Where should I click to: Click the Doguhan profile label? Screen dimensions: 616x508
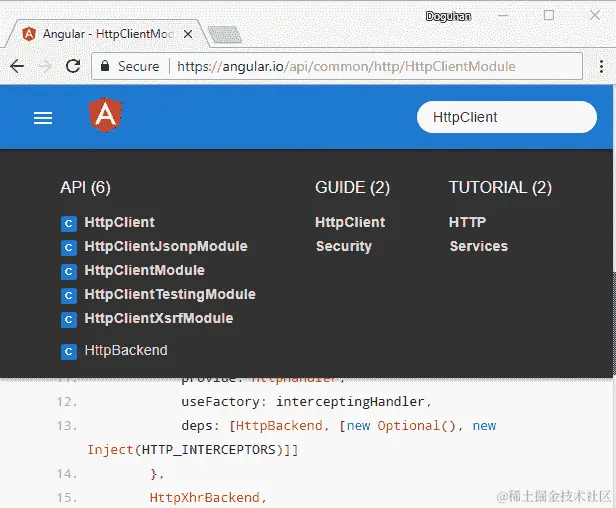click(448, 16)
